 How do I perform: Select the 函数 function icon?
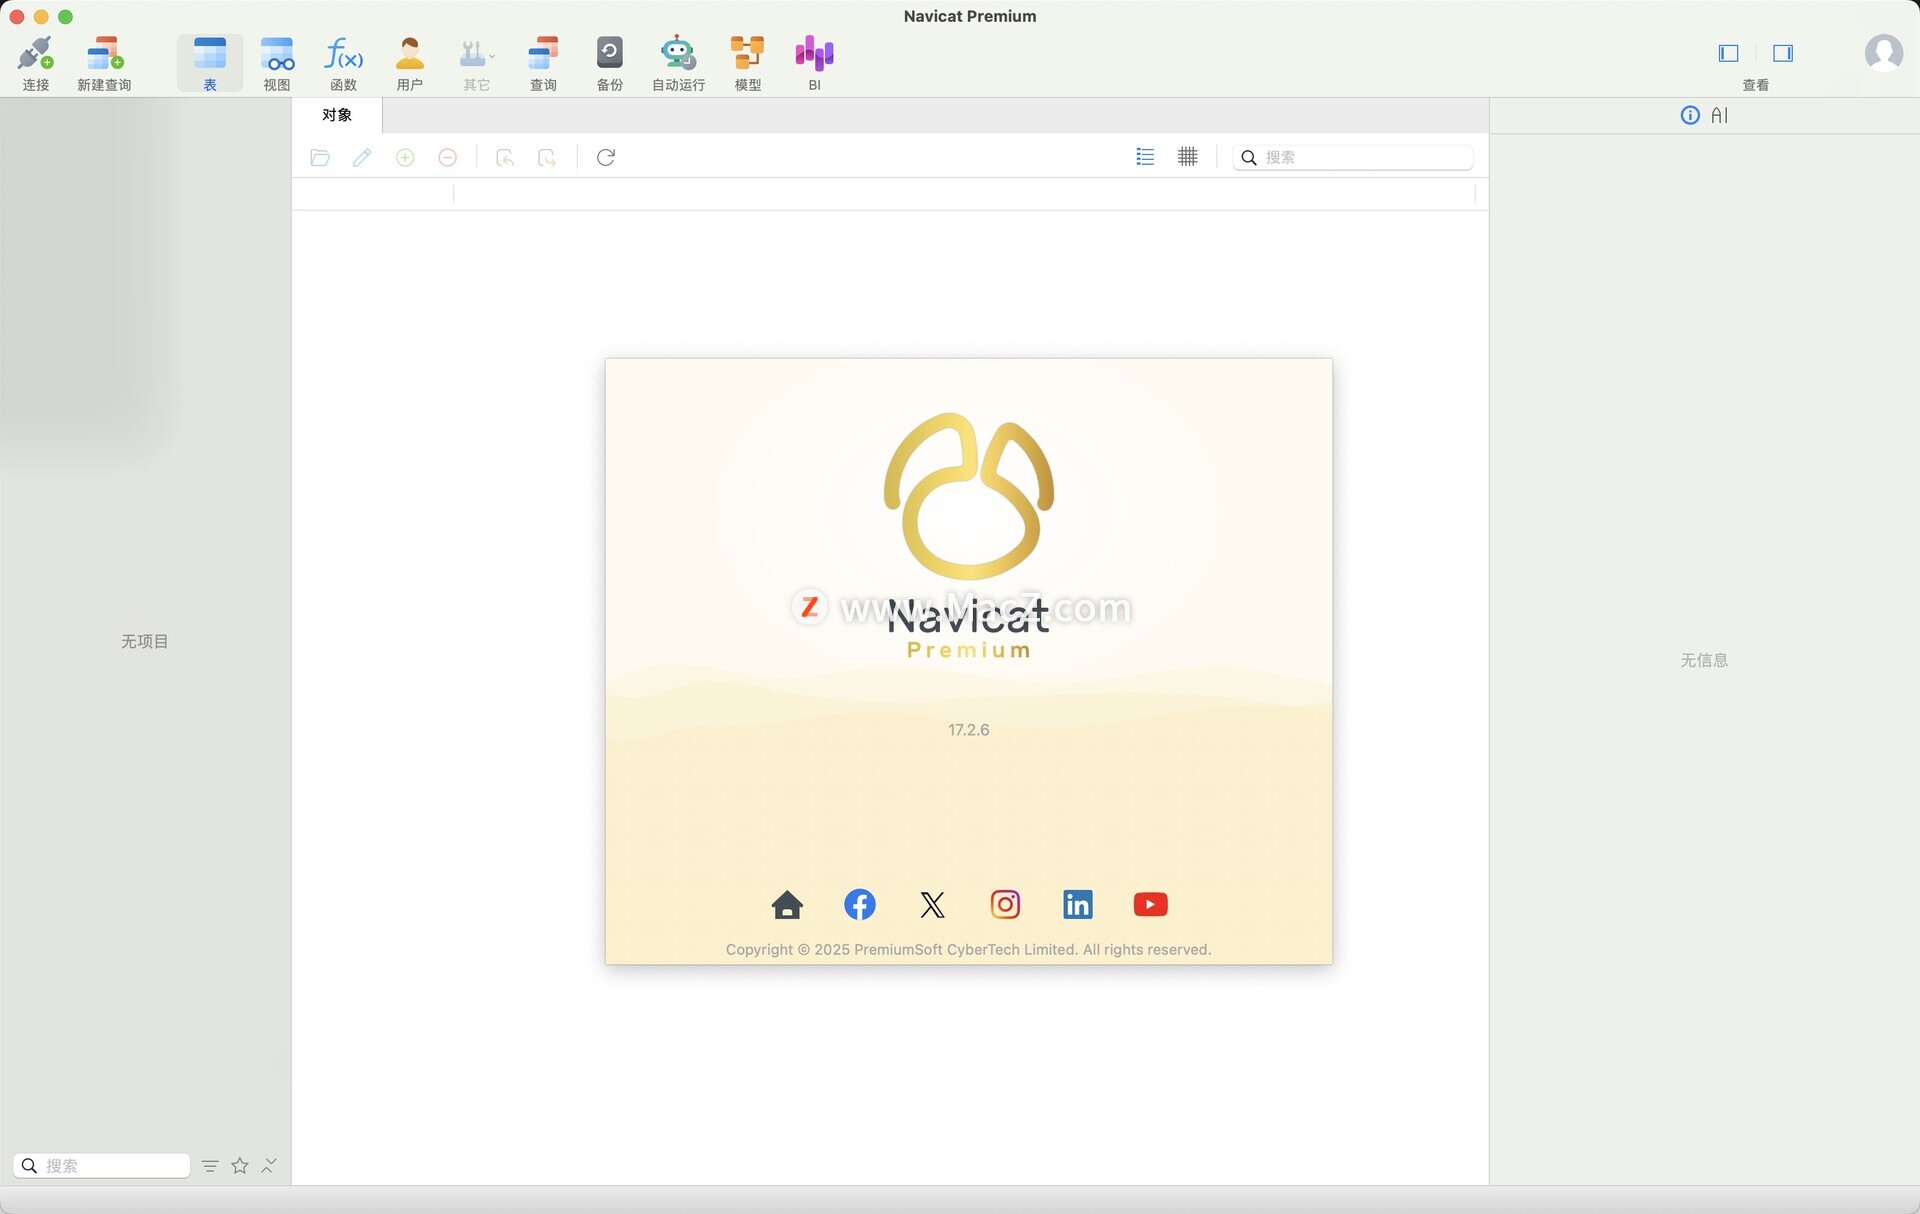click(344, 63)
